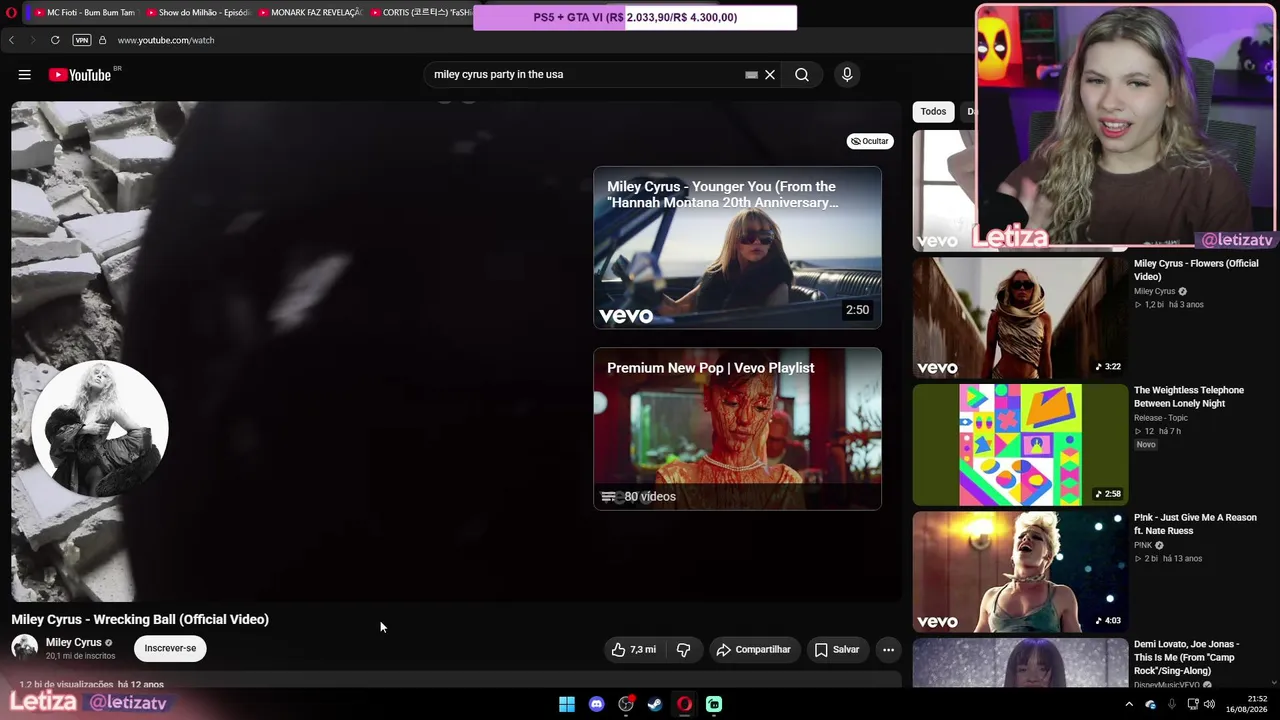Play suggested Younger You end-screen video
Screen dimensions: 1280x720
click(737, 248)
